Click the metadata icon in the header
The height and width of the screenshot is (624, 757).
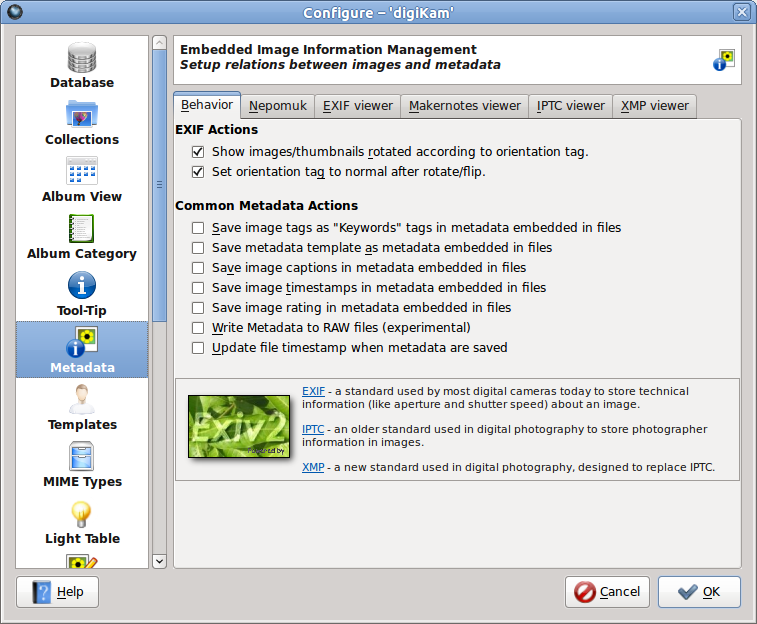tap(724, 60)
